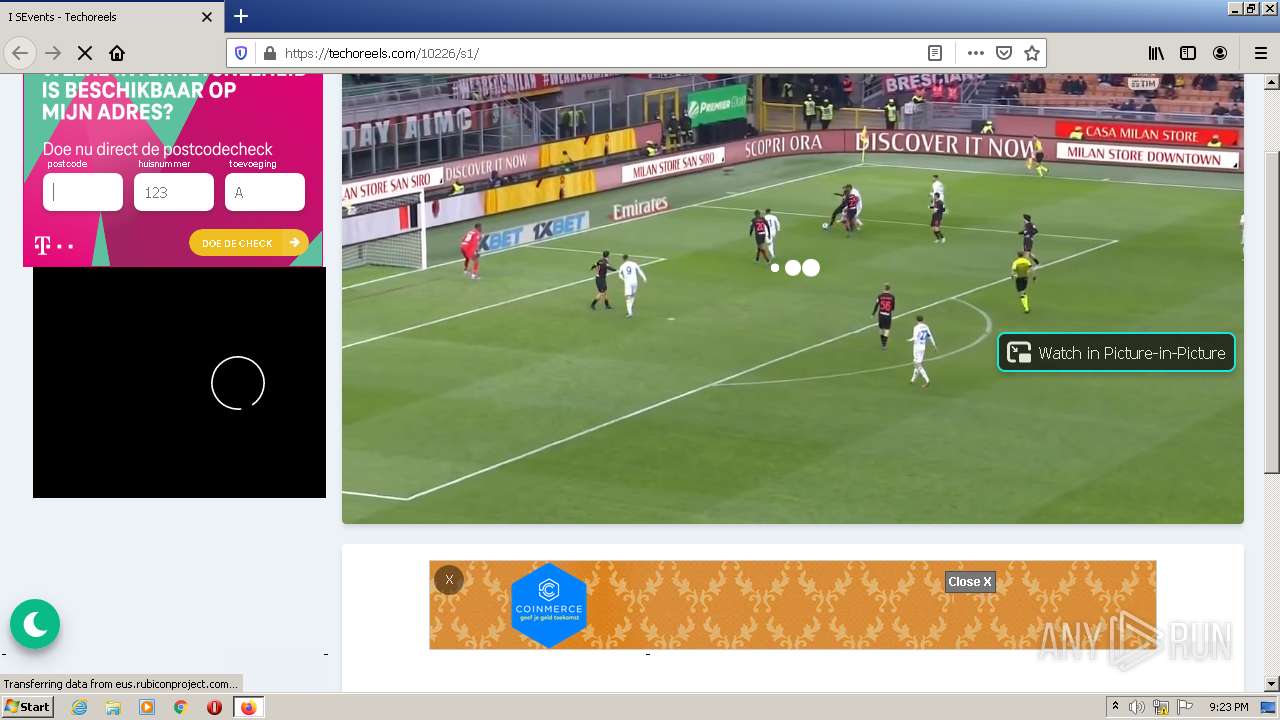Click the Close X ad button
The image size is (1280, 720).
(x=970, y=582)
